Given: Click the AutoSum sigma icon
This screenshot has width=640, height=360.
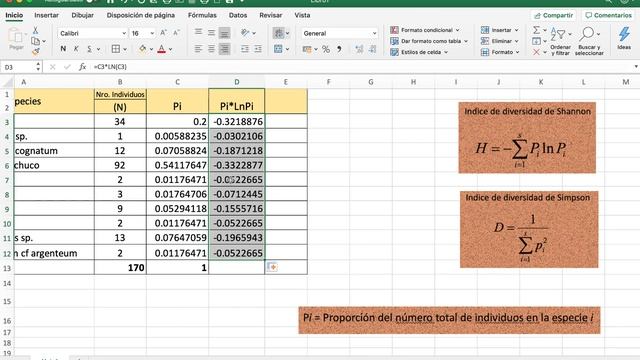Looking at the screenshot, I should (536, 30).
